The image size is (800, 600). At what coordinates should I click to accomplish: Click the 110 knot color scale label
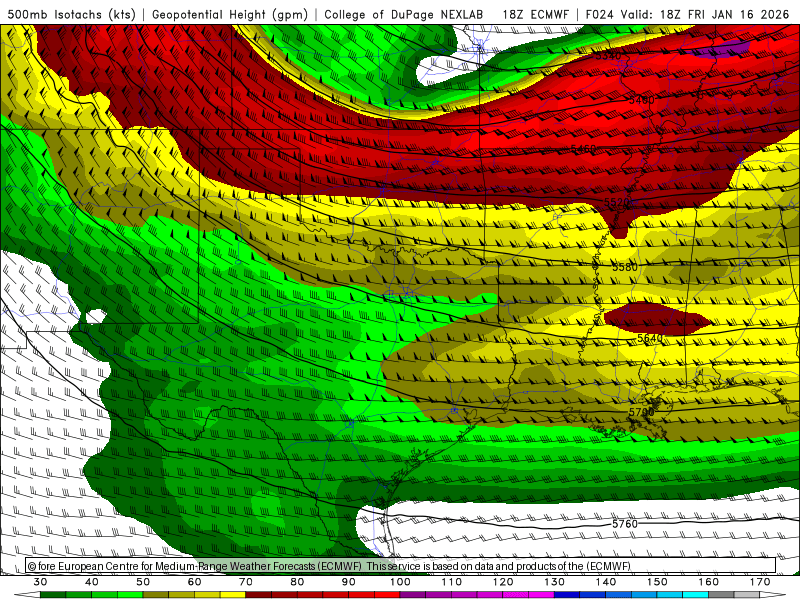coord(452,582)
